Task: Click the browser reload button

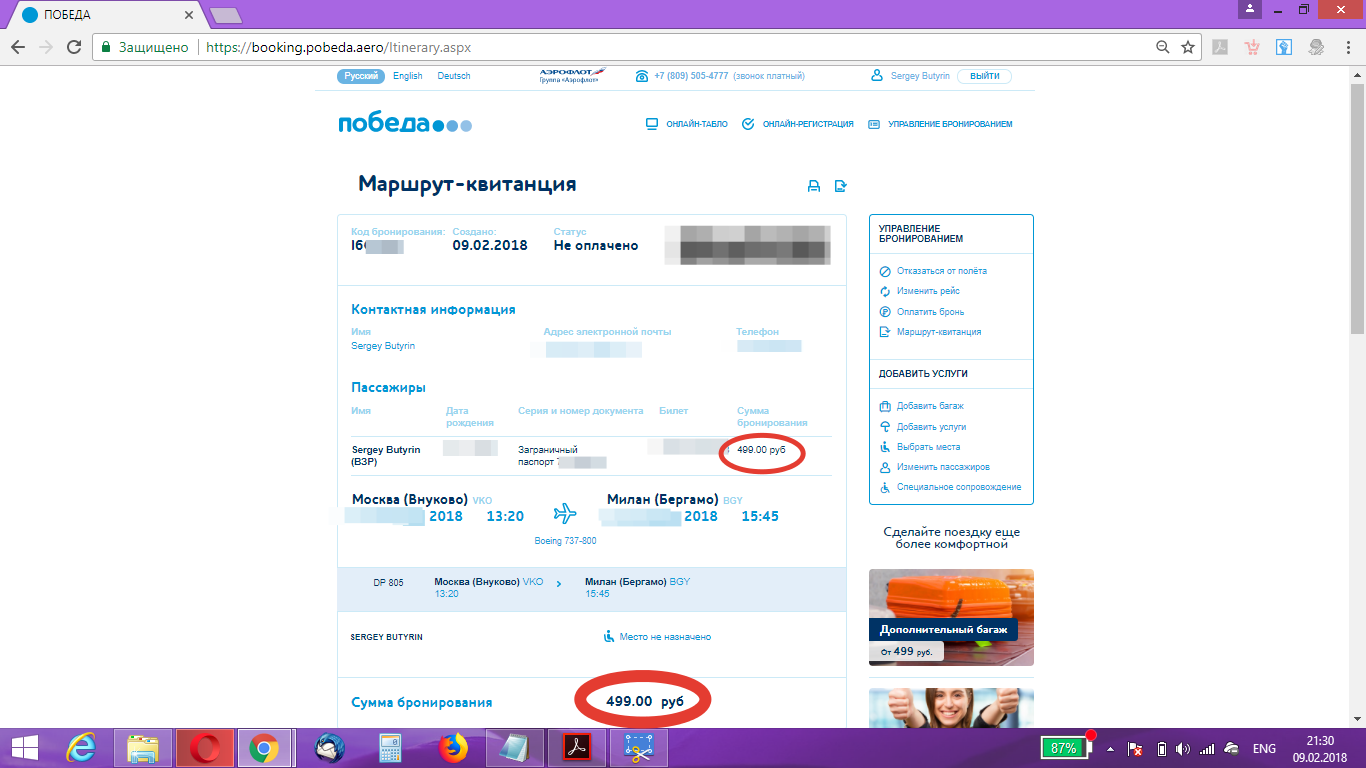Action: (x=73, y=47)
